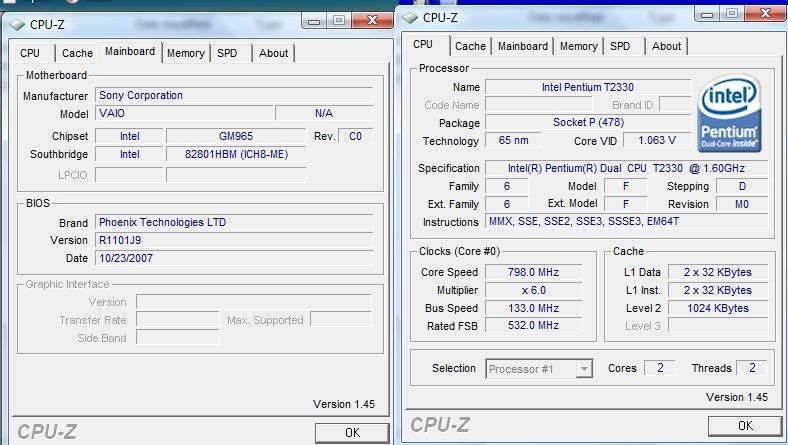788x445 pixels.
Task: Click CPU-Z app icon in left title bar
Action: (x=17, y=24)
